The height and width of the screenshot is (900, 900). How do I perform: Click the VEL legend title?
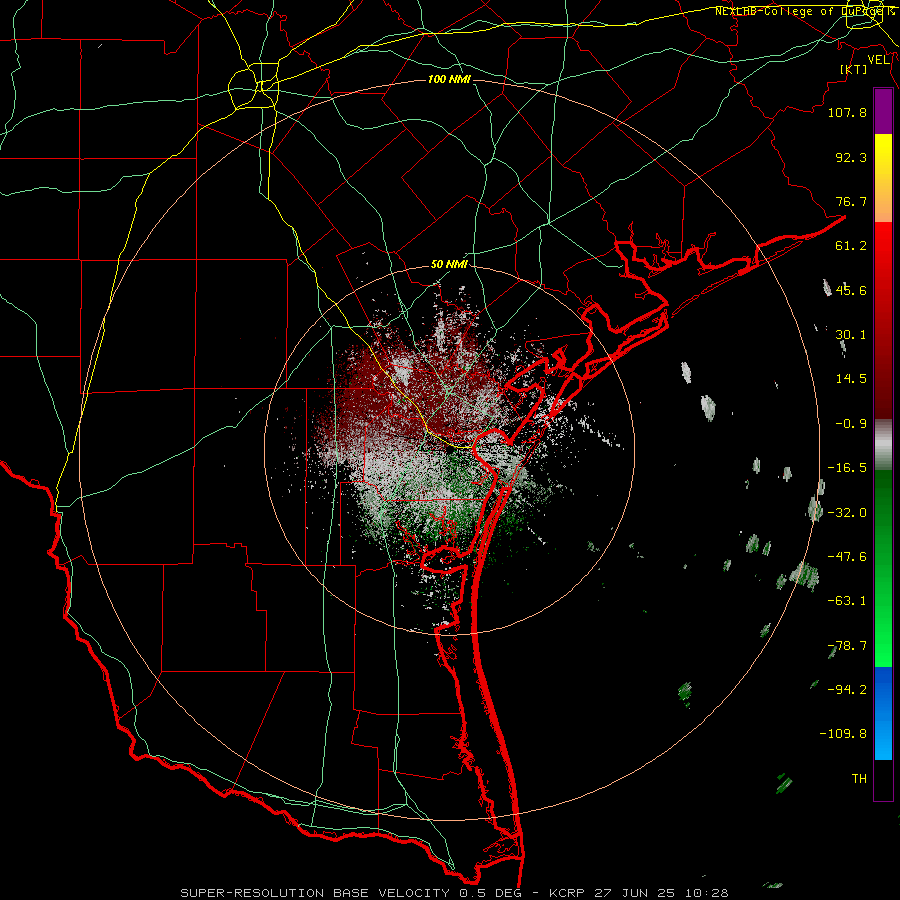coord(878,60)
